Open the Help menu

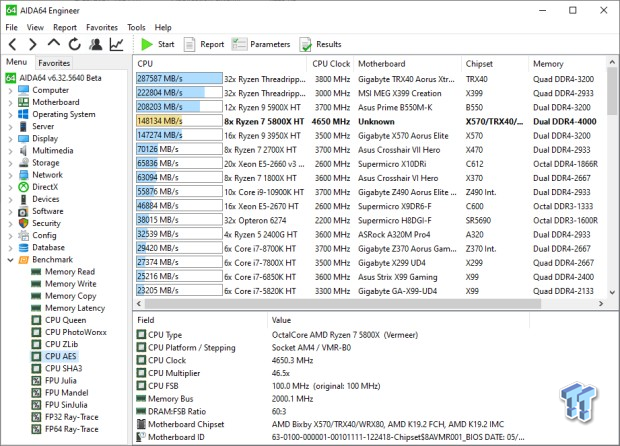163,27
